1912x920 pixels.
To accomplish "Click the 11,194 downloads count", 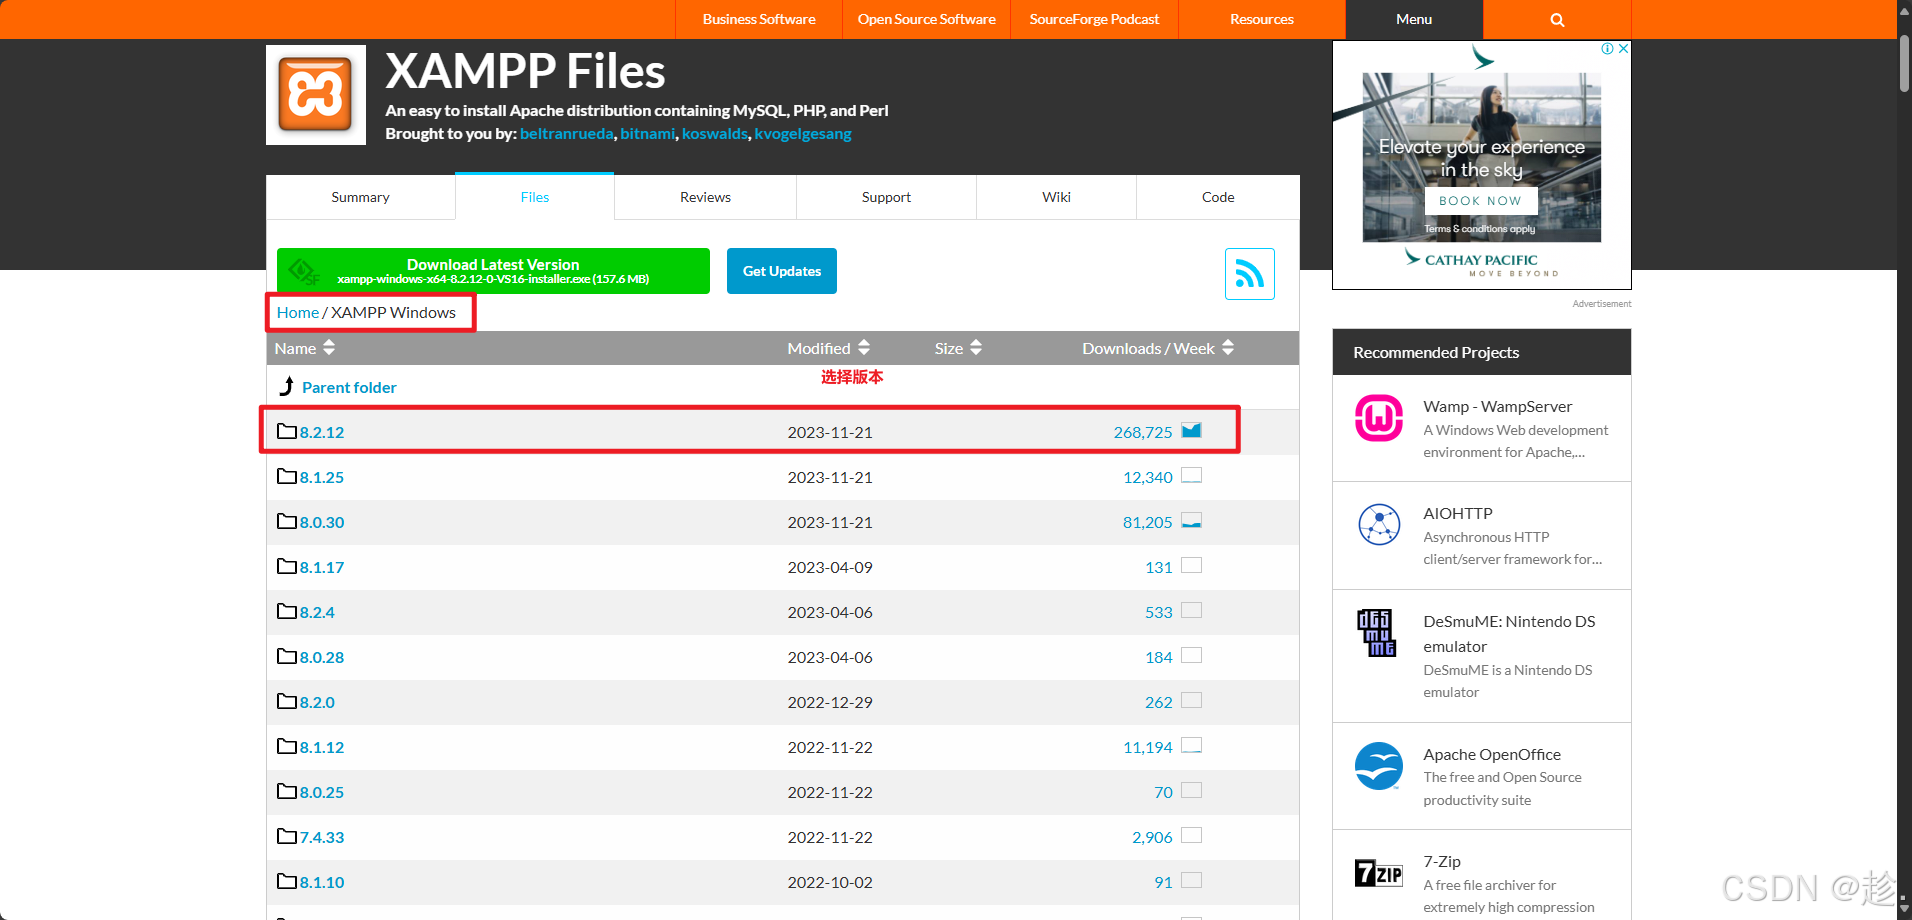I will [x=1148, y=747].
